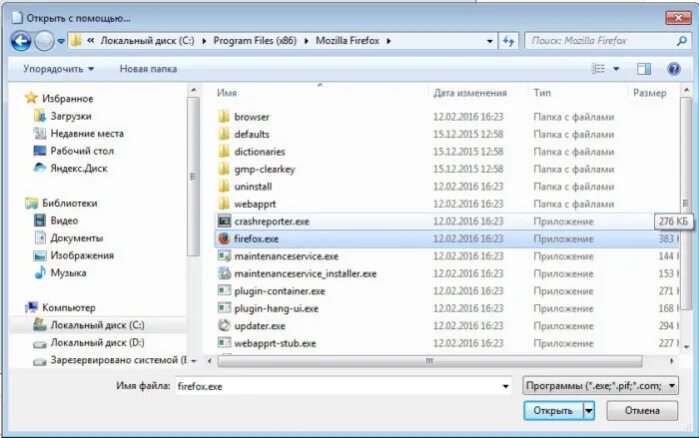The width and height of the screenshot is (699, 438).
Task: Select the firefox.exe Firefox logo icon
Action: (x=224, y=238)
